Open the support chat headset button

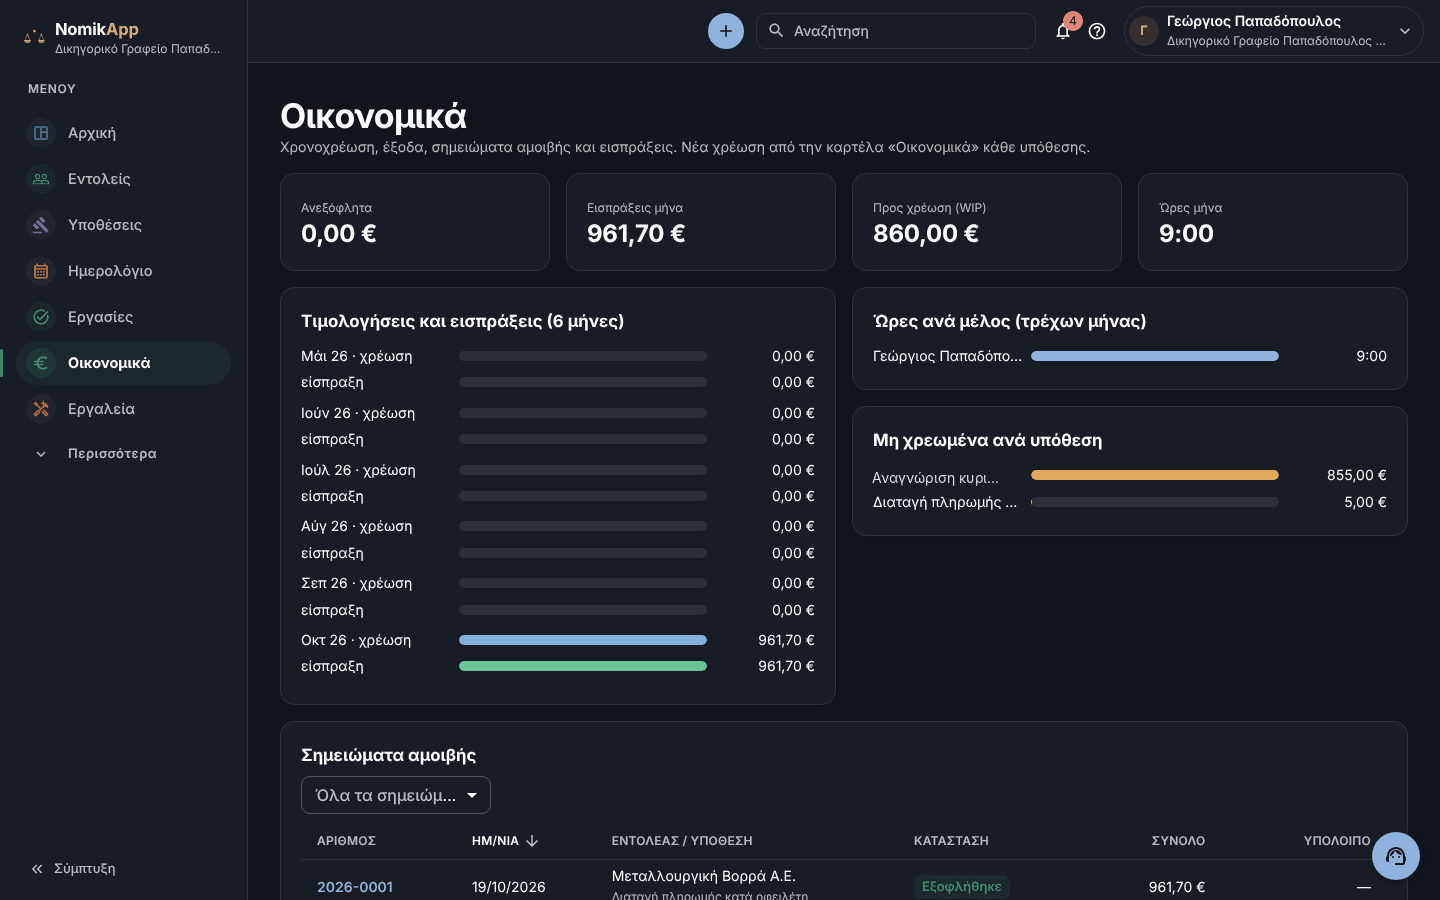(x=1396, y=856)
